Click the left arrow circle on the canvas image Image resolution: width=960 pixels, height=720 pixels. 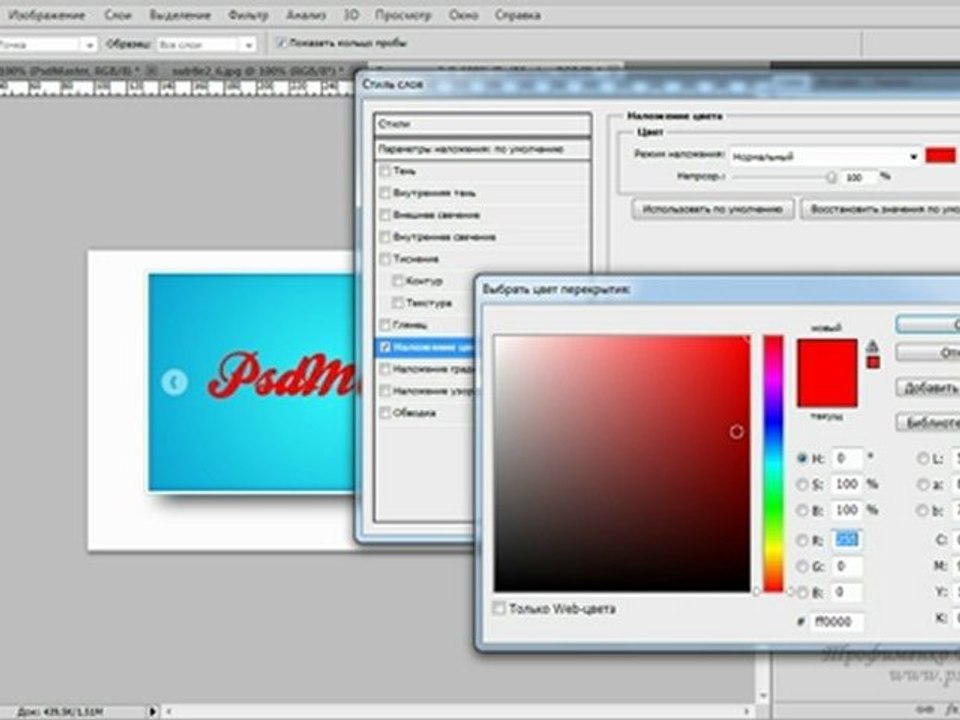(174, 381)
